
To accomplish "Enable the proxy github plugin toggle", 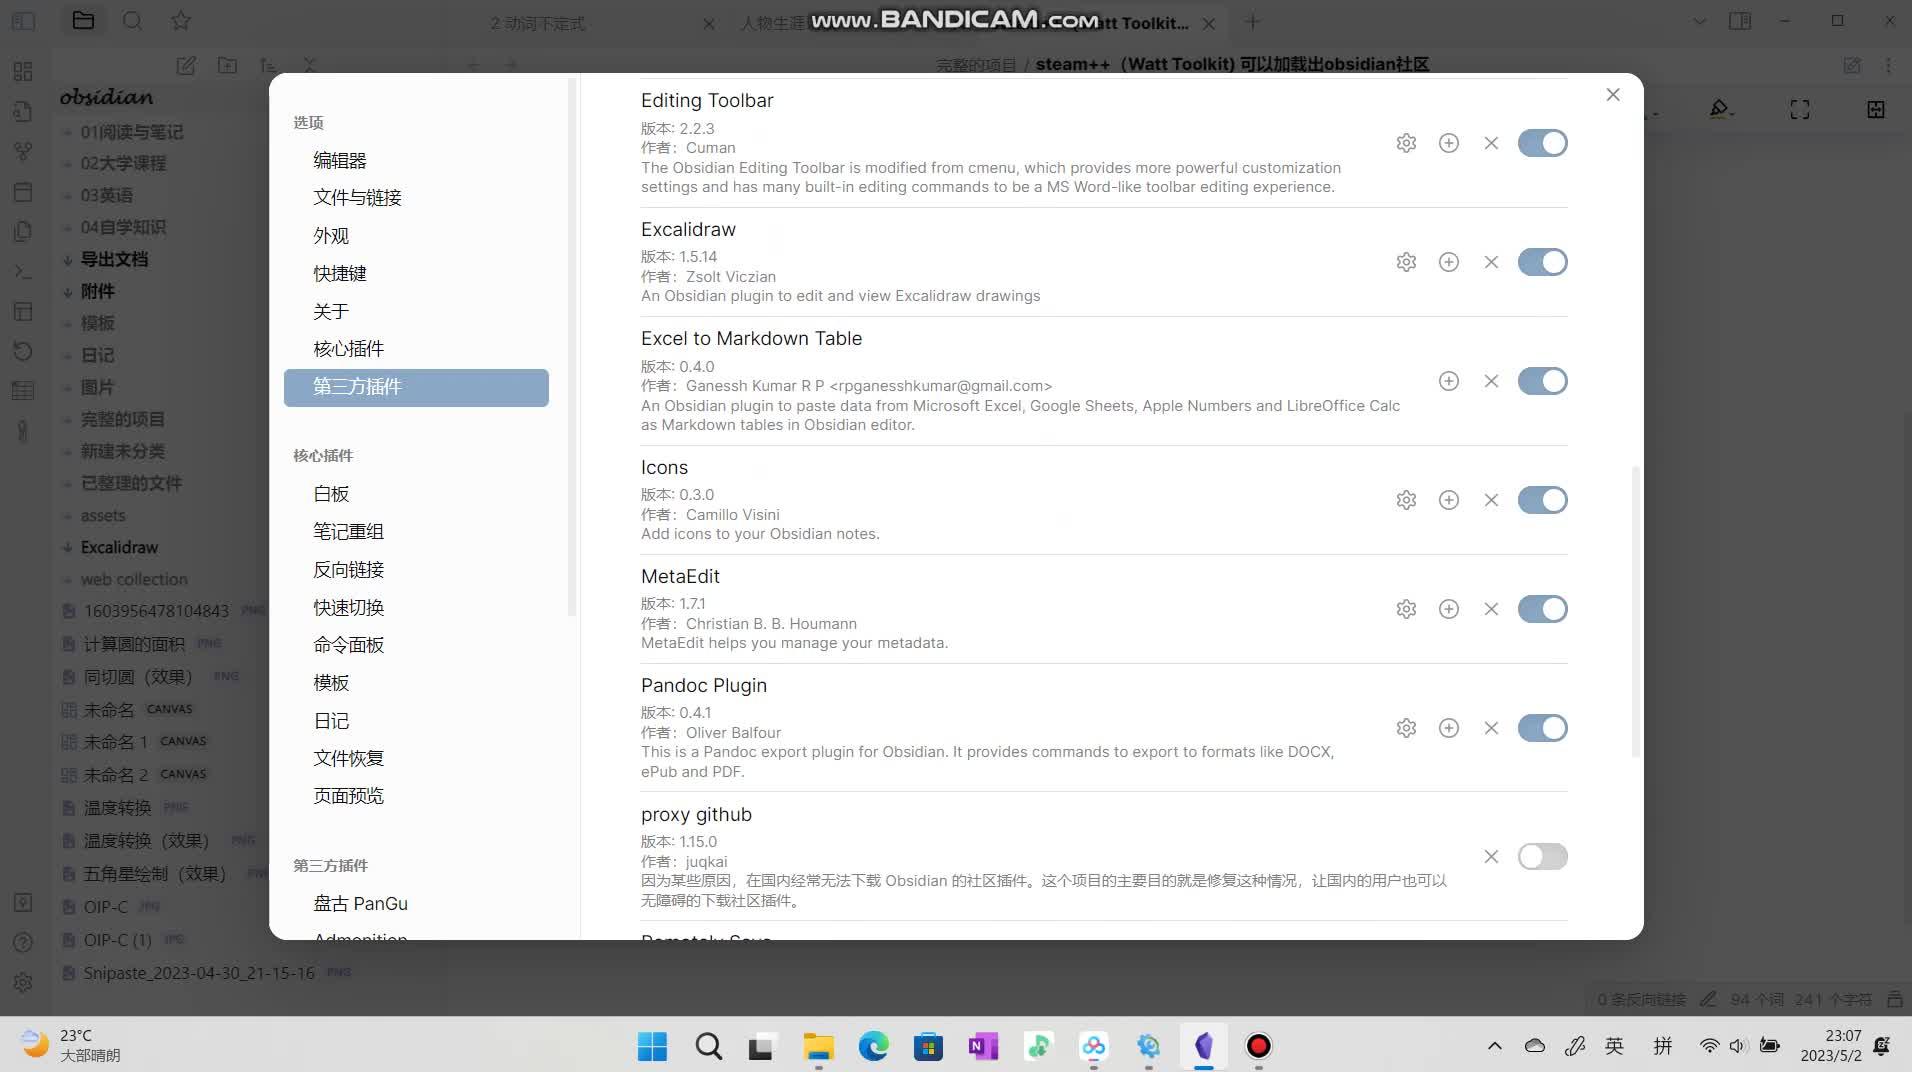I will [1542, 857].
